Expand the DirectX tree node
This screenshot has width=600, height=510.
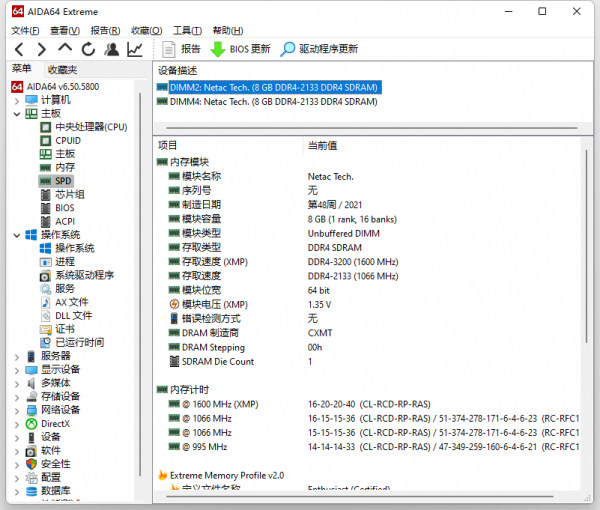pyautogui.click(x=17, y=424)
